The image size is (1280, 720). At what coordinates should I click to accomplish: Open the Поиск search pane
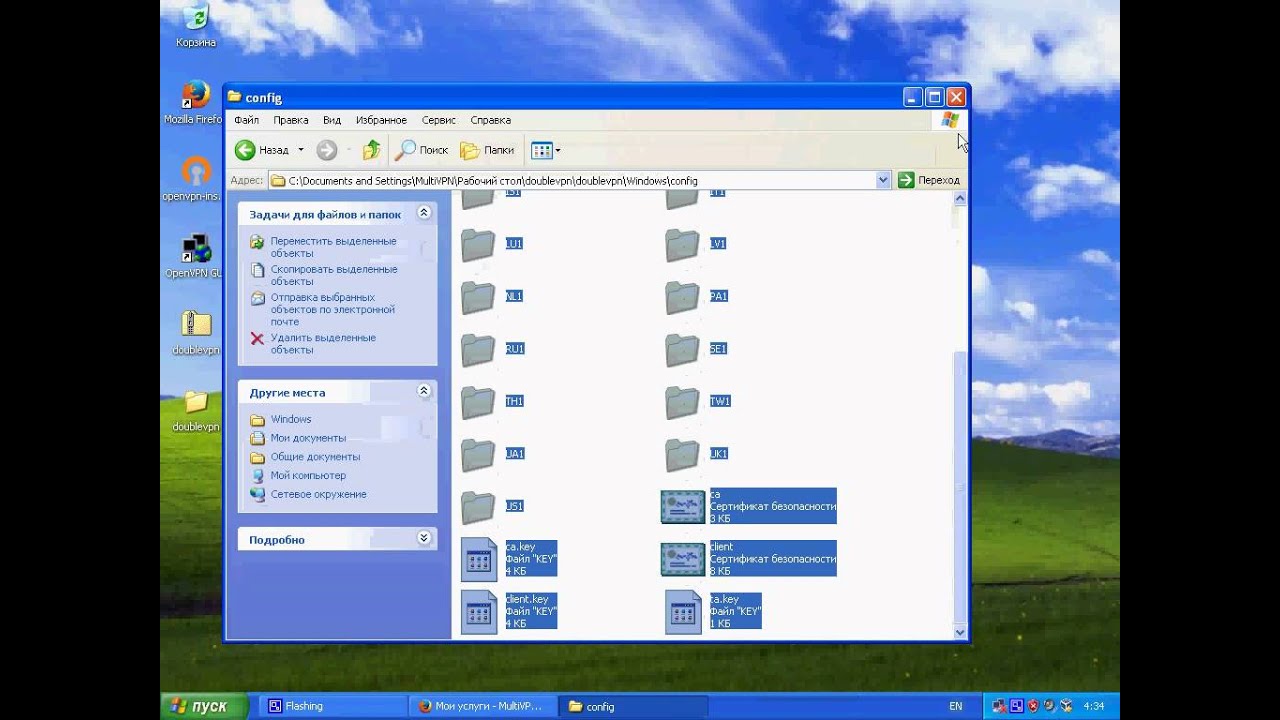coord(421,150)
